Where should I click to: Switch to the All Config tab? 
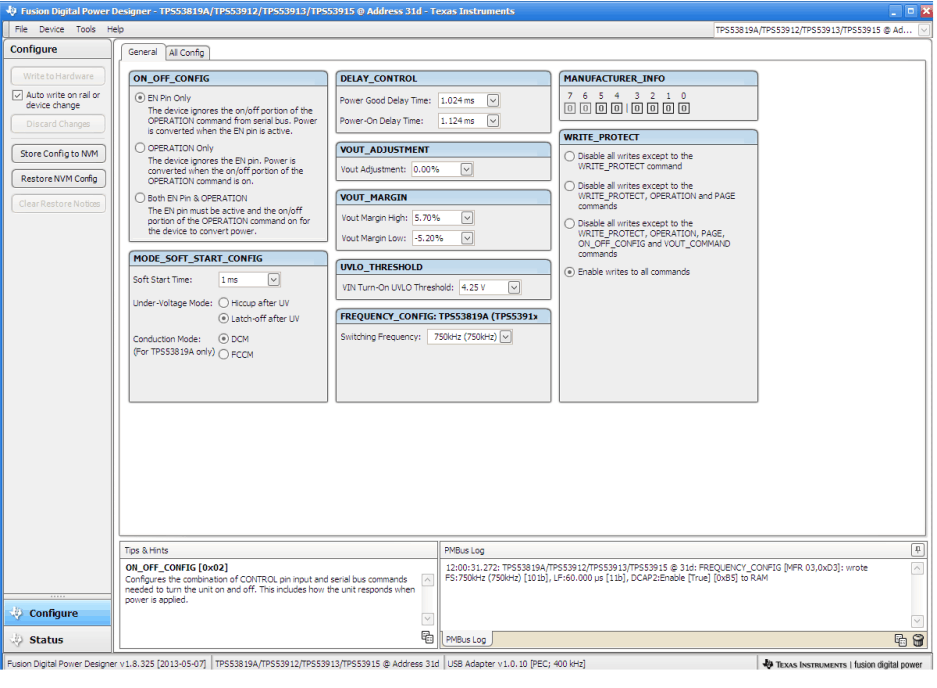[187, 52]
